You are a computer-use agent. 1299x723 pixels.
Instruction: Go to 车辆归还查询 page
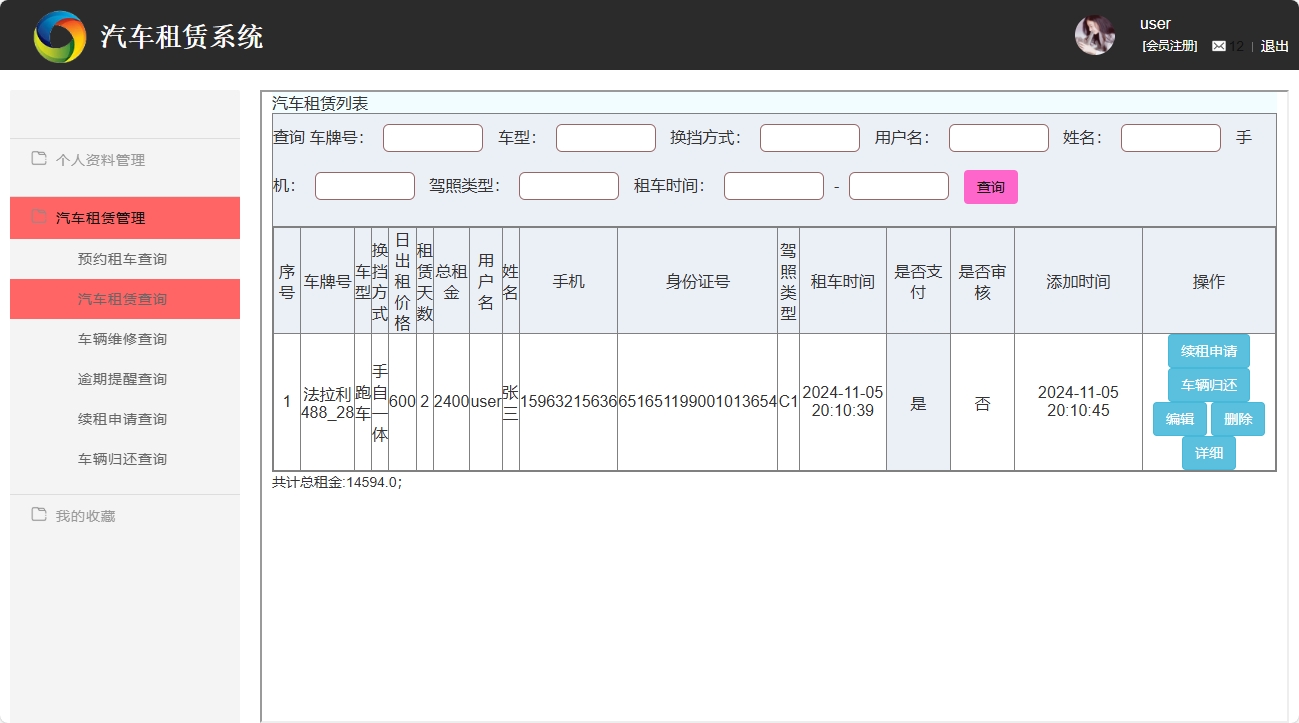(122, 459)
